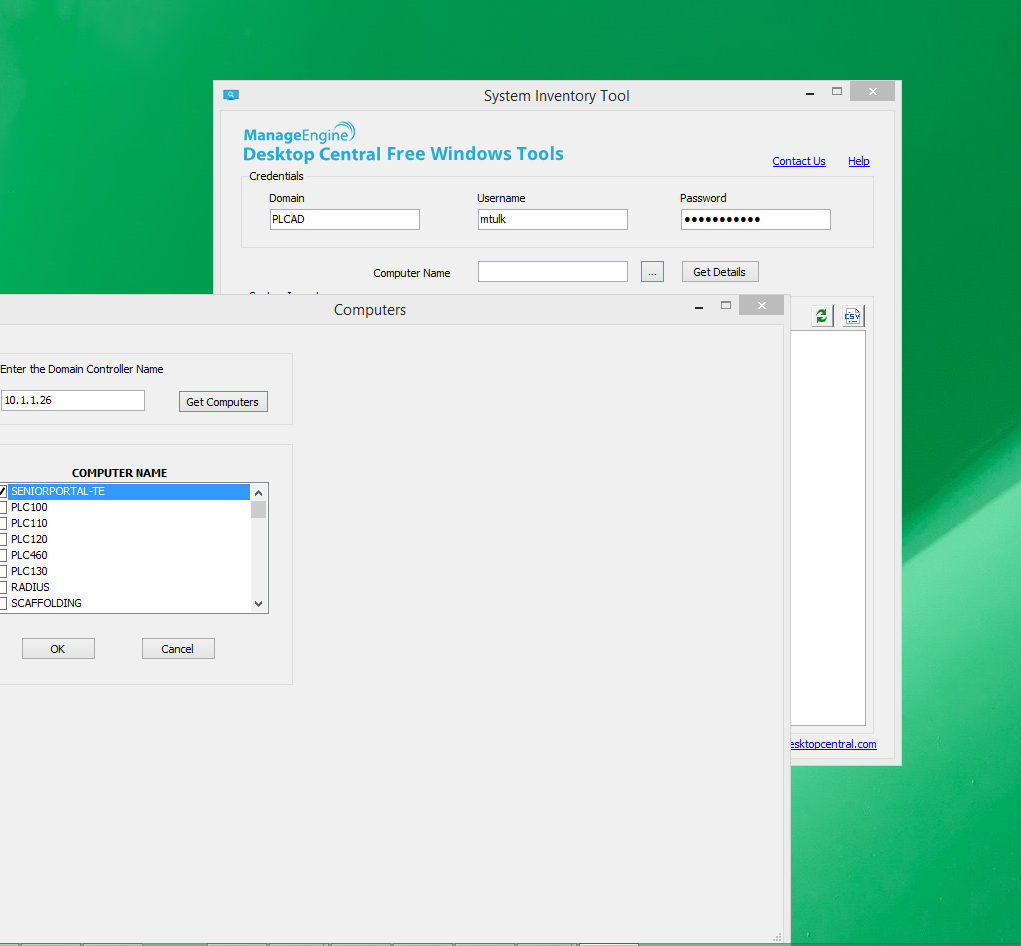Click the Username input field
The width and height of the screenshot is (1021, 946).
tap(552, 219)
